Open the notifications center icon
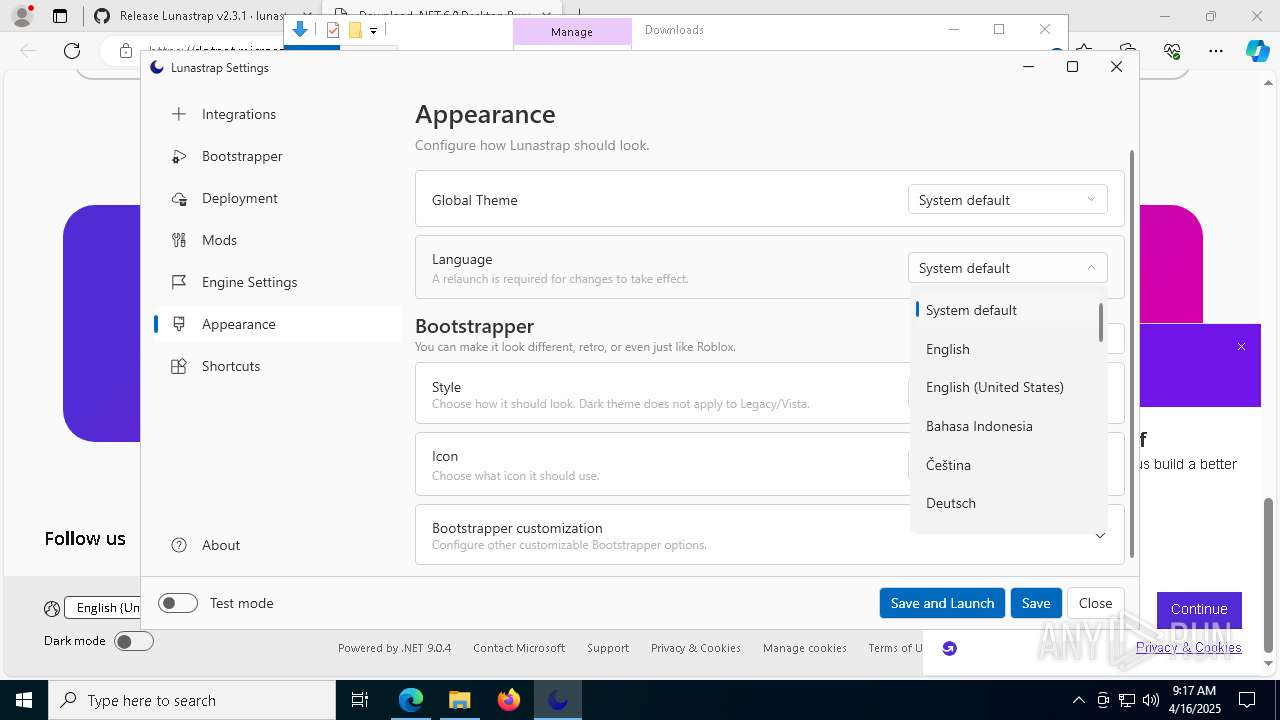Viewport: 1280px width, 720px height. pyautogui.click(x=1247, y=700)
